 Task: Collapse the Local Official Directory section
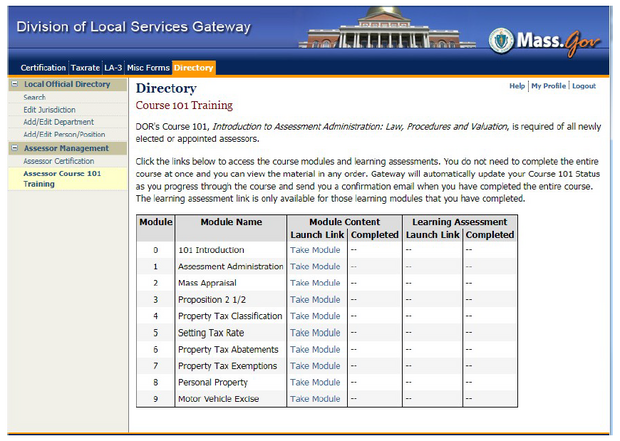click(x=15, y=84)
